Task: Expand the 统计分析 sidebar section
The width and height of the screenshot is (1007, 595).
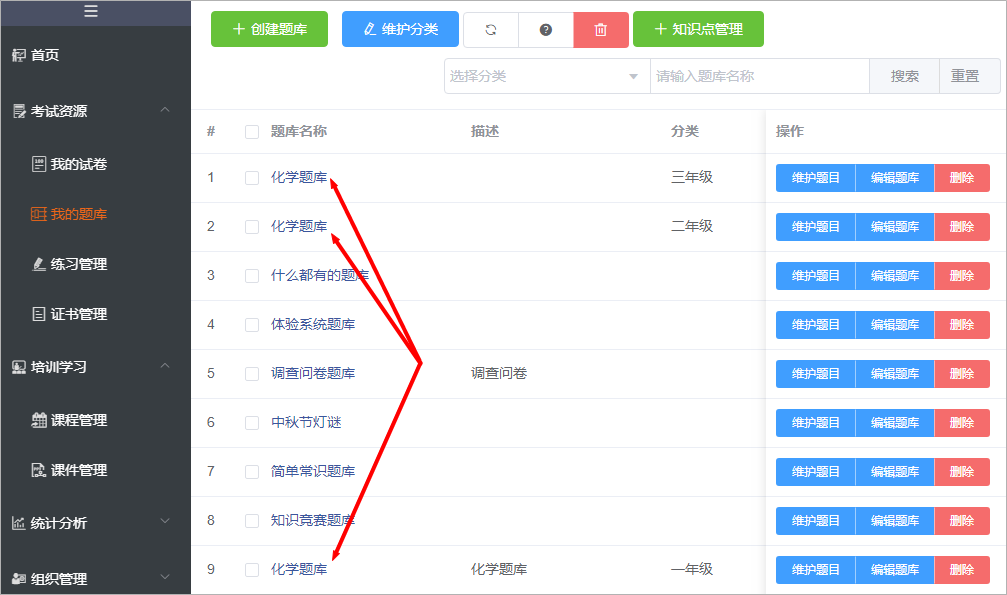Action: (165, 521)
